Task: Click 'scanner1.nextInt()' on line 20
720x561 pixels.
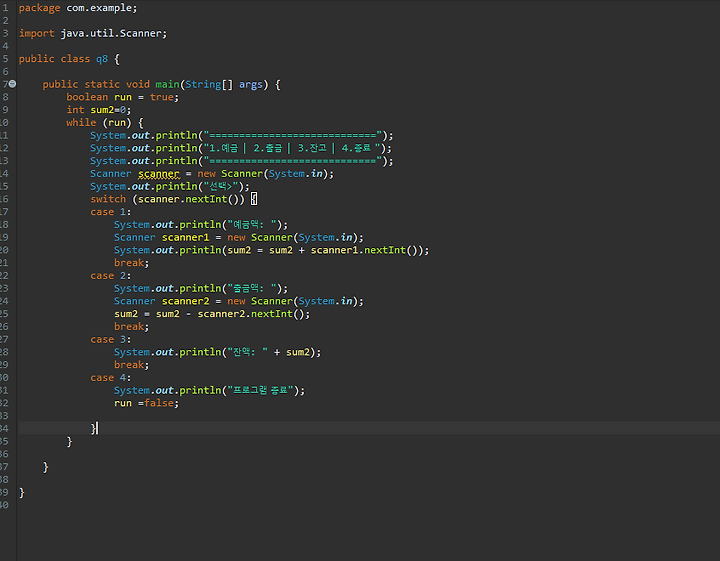Action: [365, 250]
